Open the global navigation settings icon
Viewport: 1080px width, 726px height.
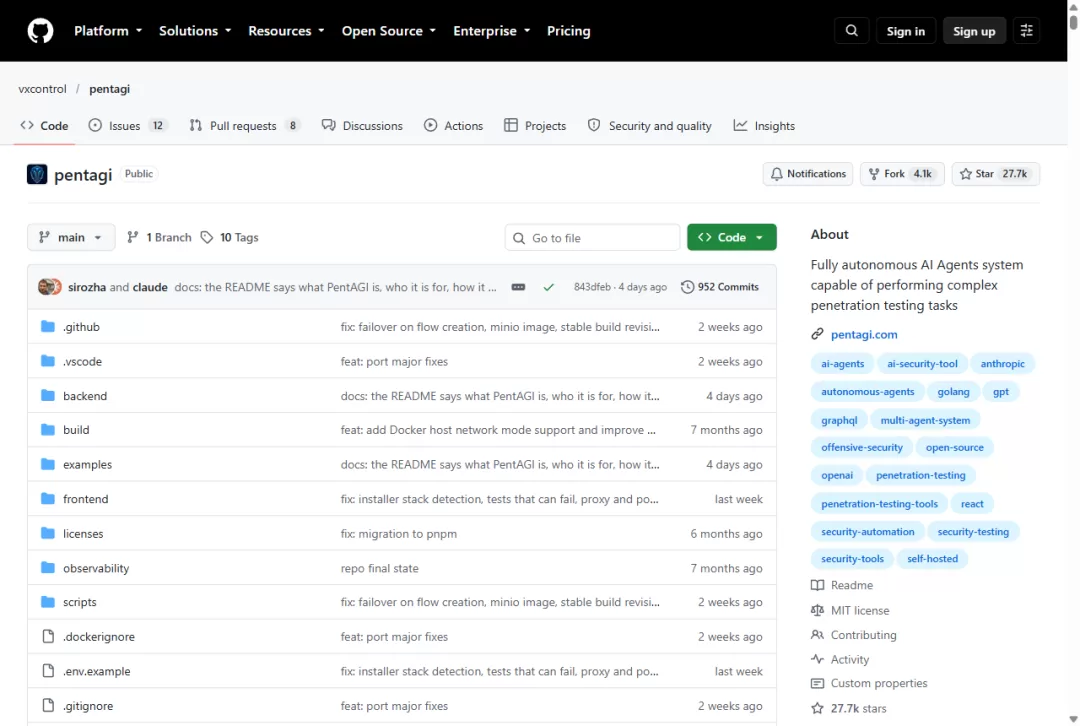click(x=1026, y=31)
